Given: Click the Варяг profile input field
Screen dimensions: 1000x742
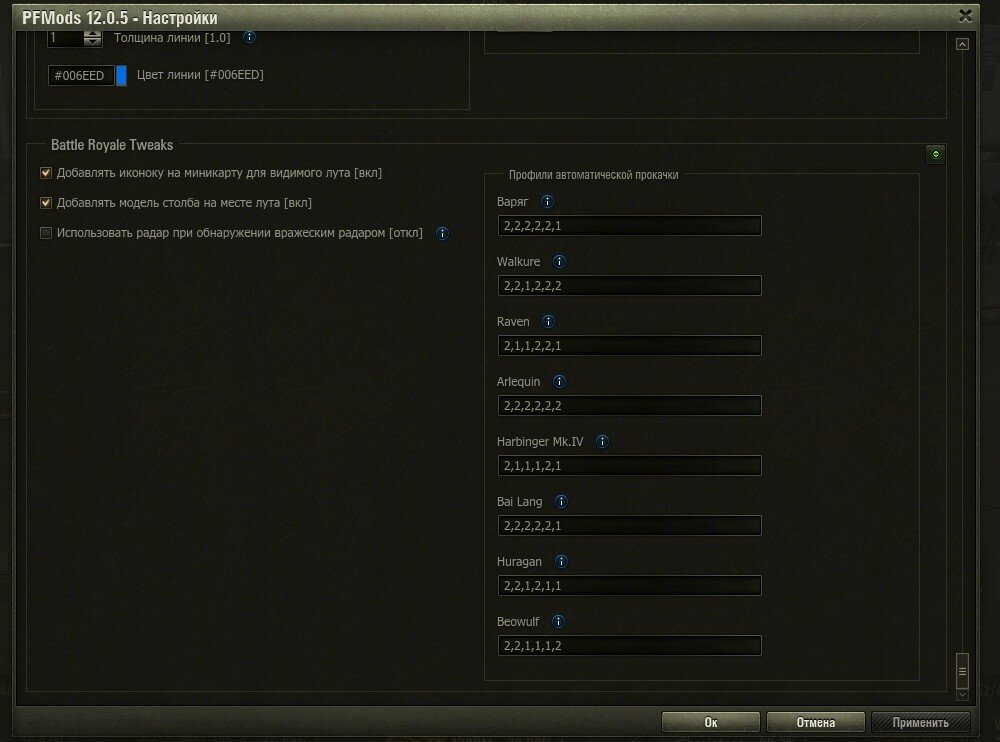Looking at the screenshot, I should [629, 226].
